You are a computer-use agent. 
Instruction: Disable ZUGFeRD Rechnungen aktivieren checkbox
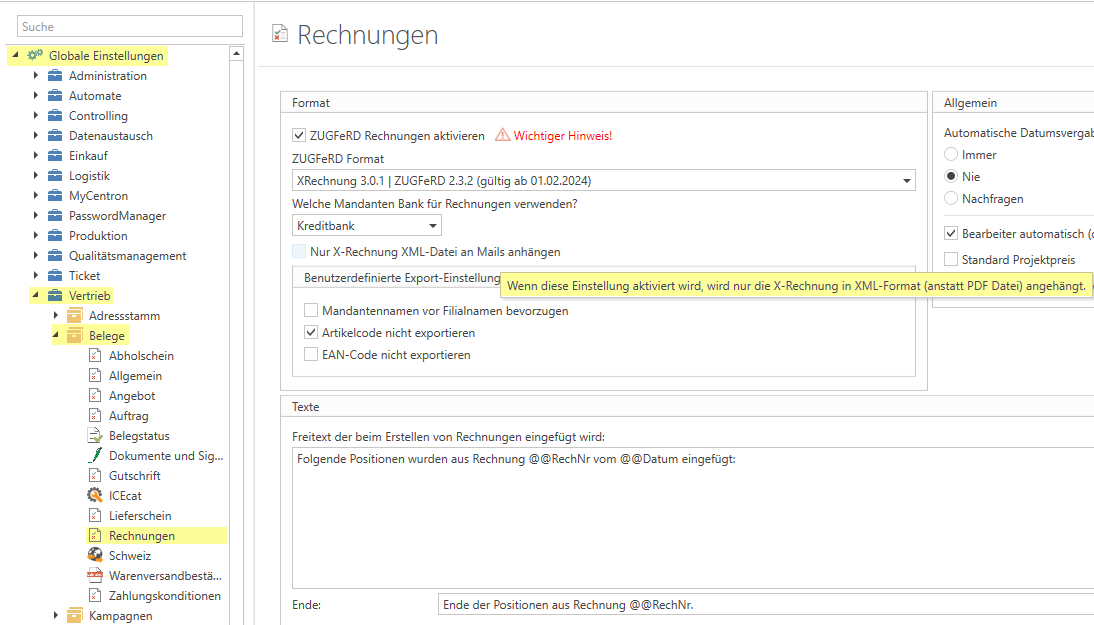299,136
